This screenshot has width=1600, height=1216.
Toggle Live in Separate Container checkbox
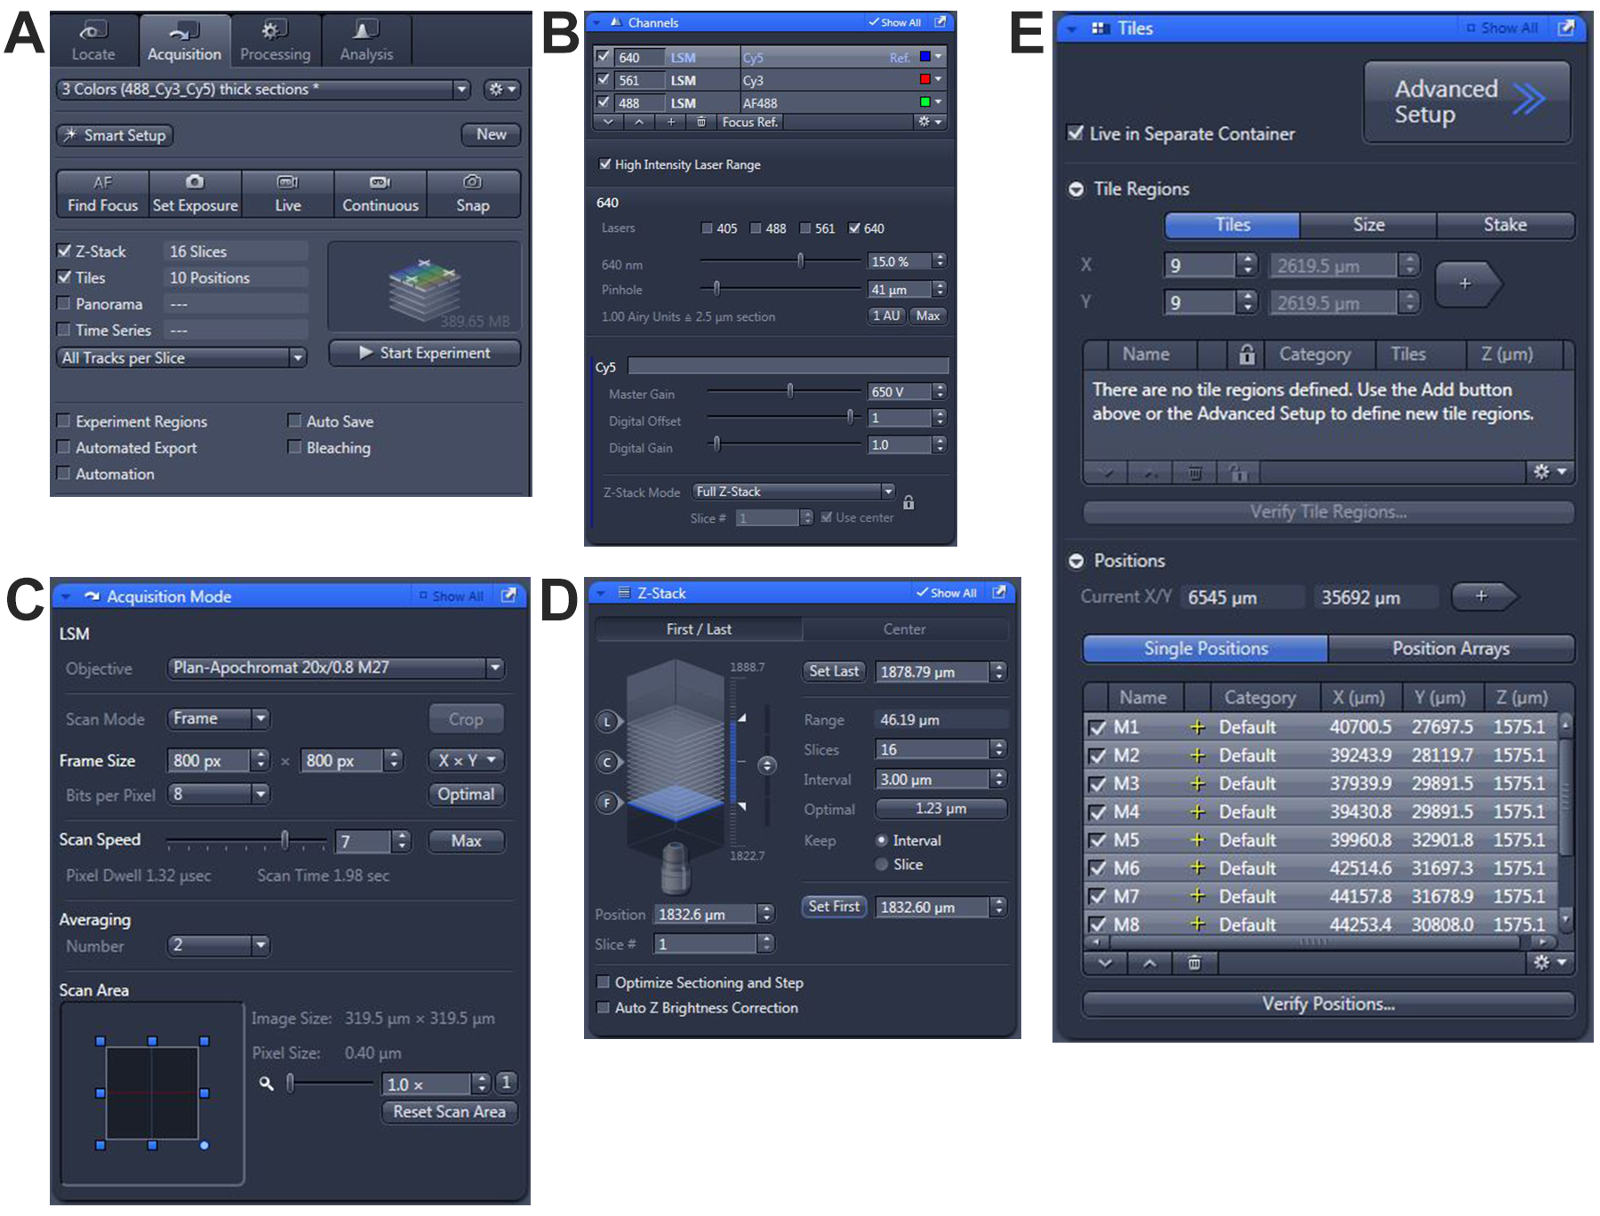(1076, 133)
